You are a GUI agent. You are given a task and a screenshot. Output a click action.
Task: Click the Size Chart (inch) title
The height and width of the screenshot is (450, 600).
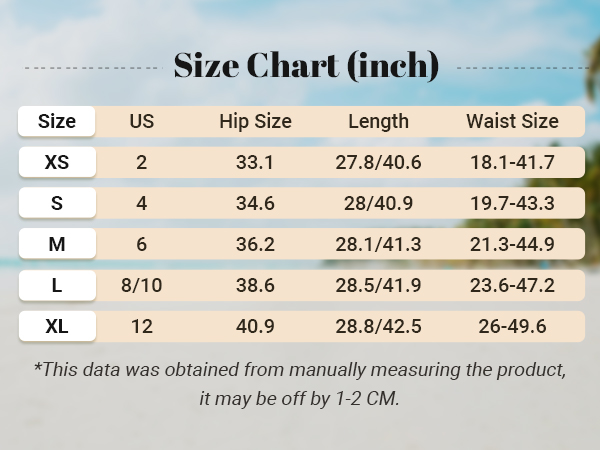tap(306, 65)
